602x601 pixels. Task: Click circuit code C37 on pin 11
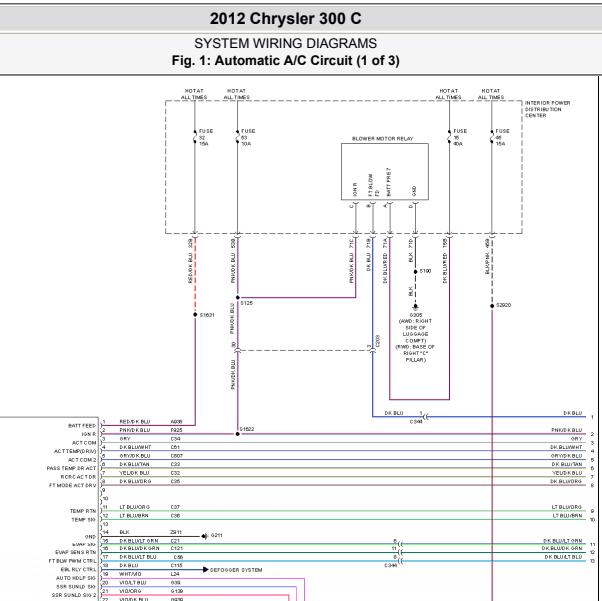(175, 507)
